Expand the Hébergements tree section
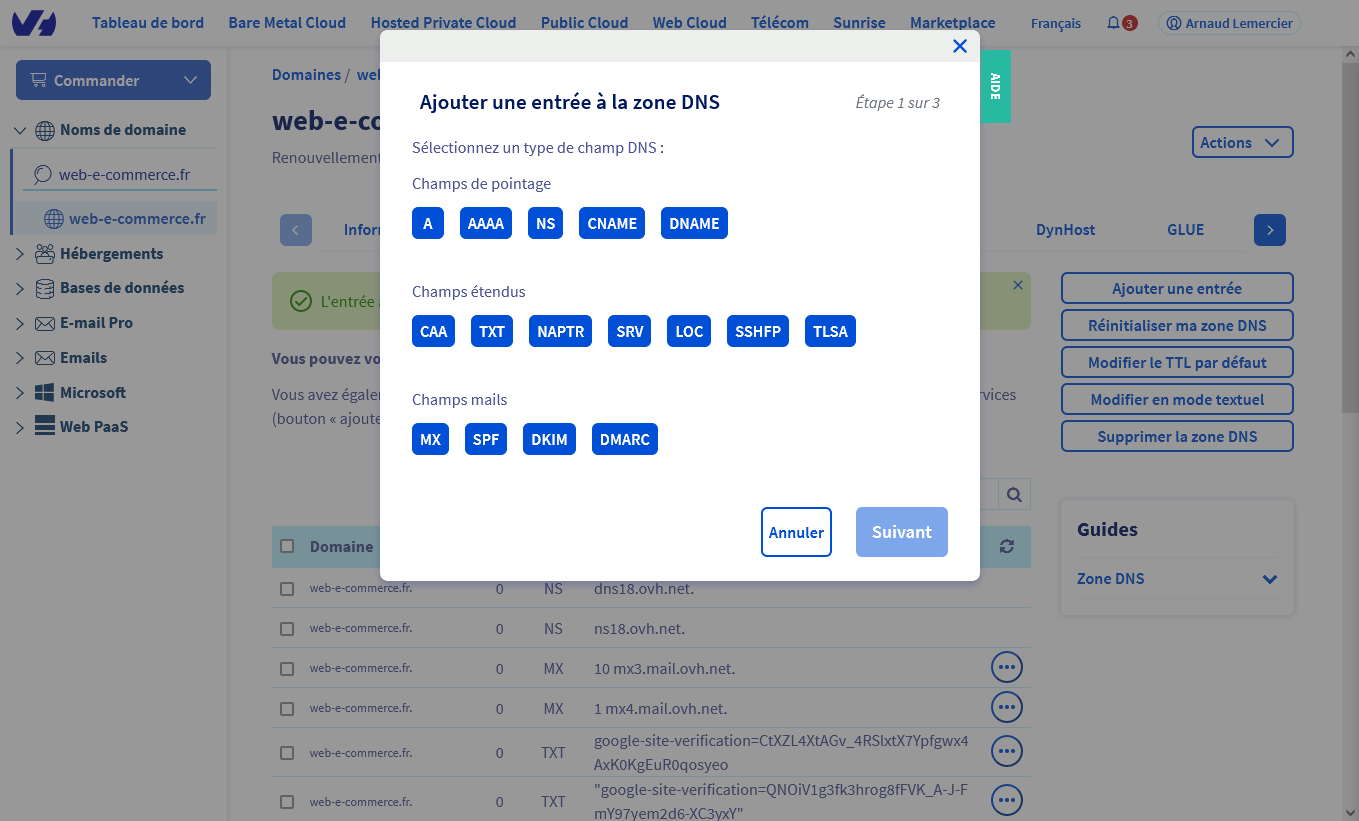Viewport: 1359px width, 821px height. (20, 254)
